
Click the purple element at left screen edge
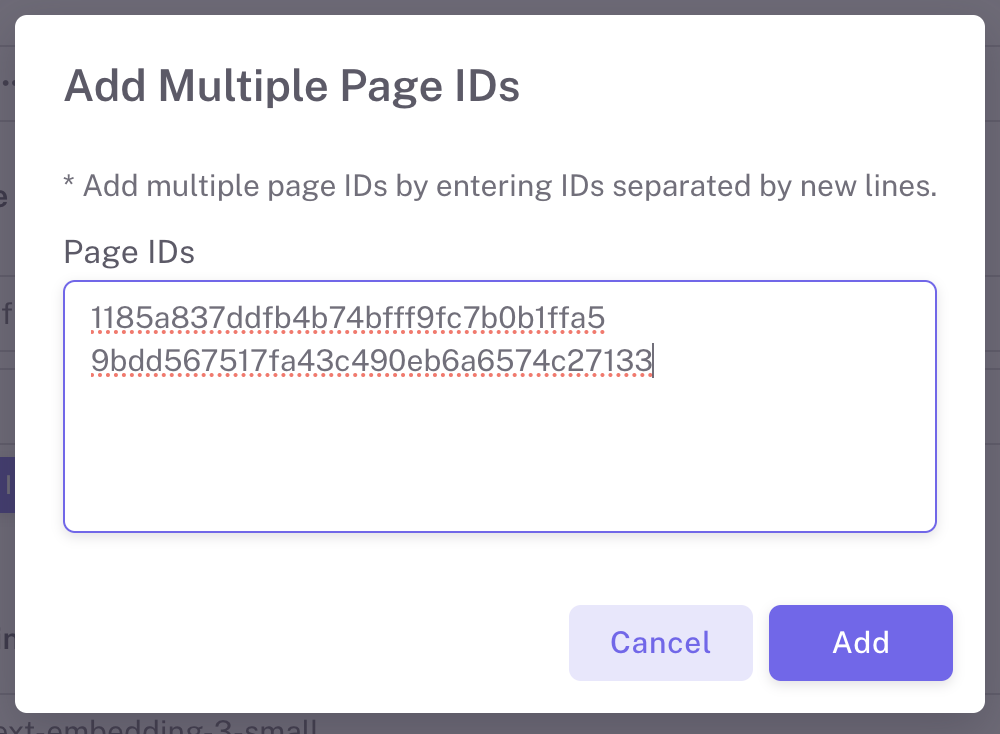(x=7, y=485)
